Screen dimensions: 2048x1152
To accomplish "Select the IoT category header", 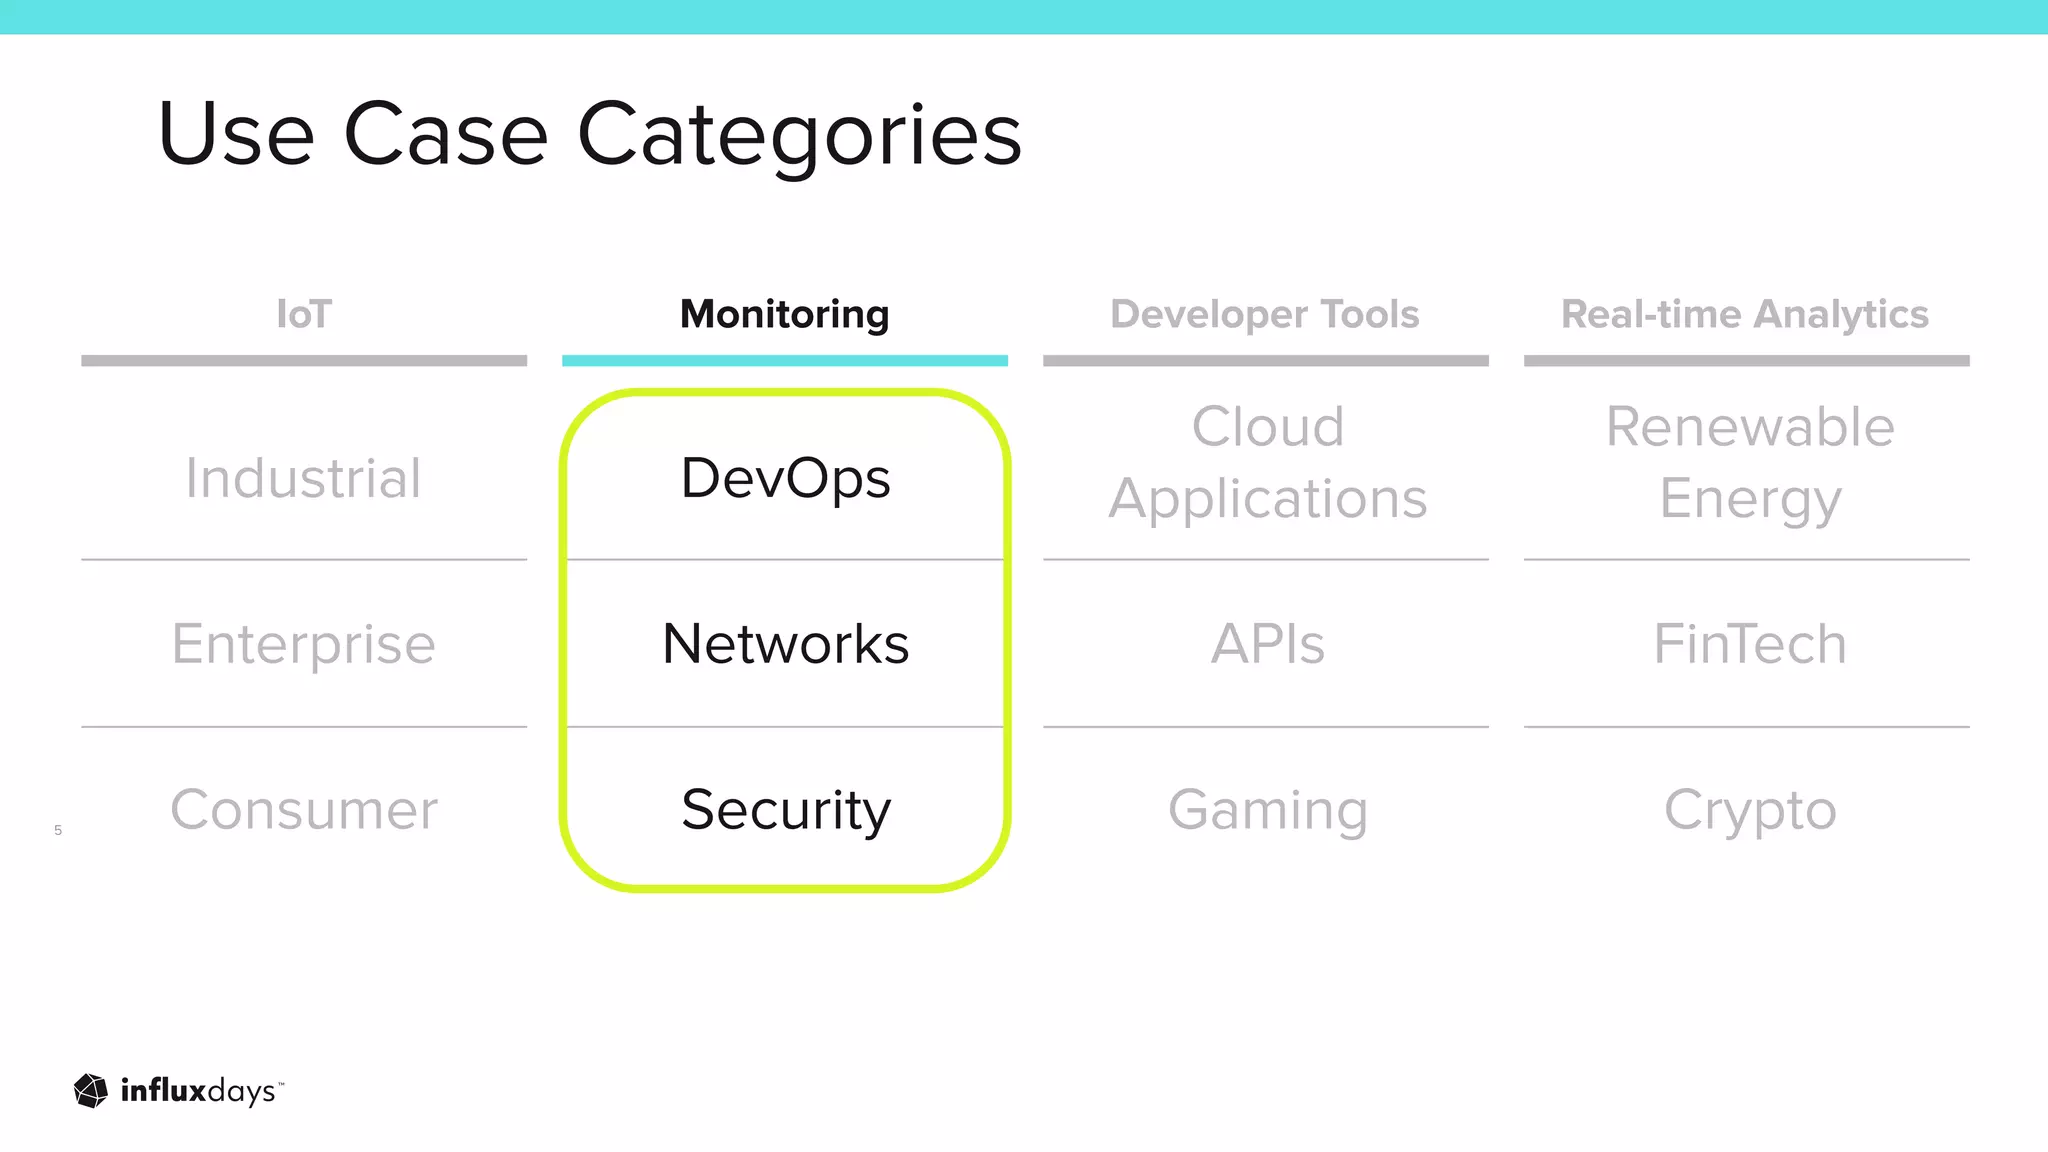I will tap(304, 314).
